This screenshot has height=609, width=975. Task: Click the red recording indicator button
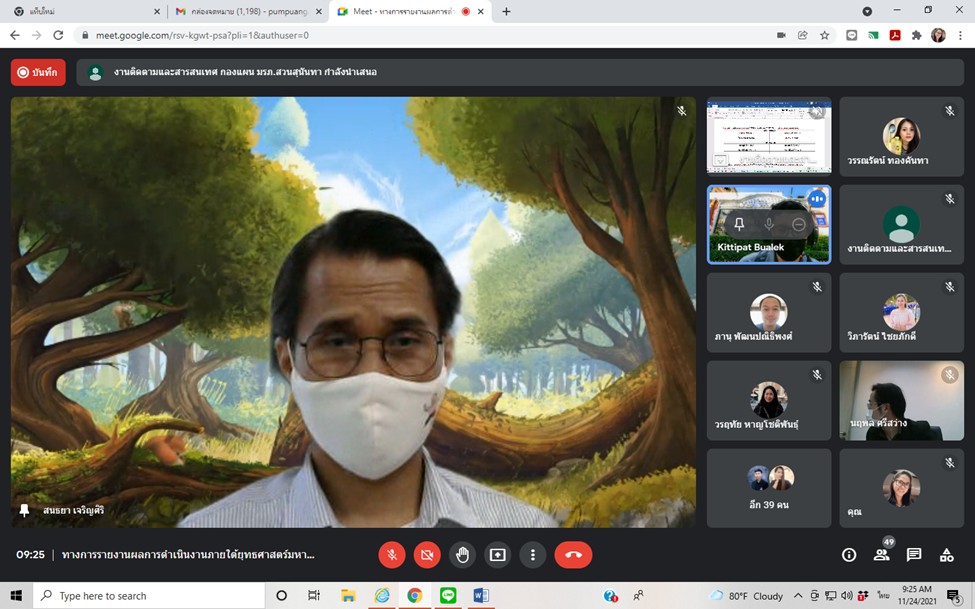38,72
